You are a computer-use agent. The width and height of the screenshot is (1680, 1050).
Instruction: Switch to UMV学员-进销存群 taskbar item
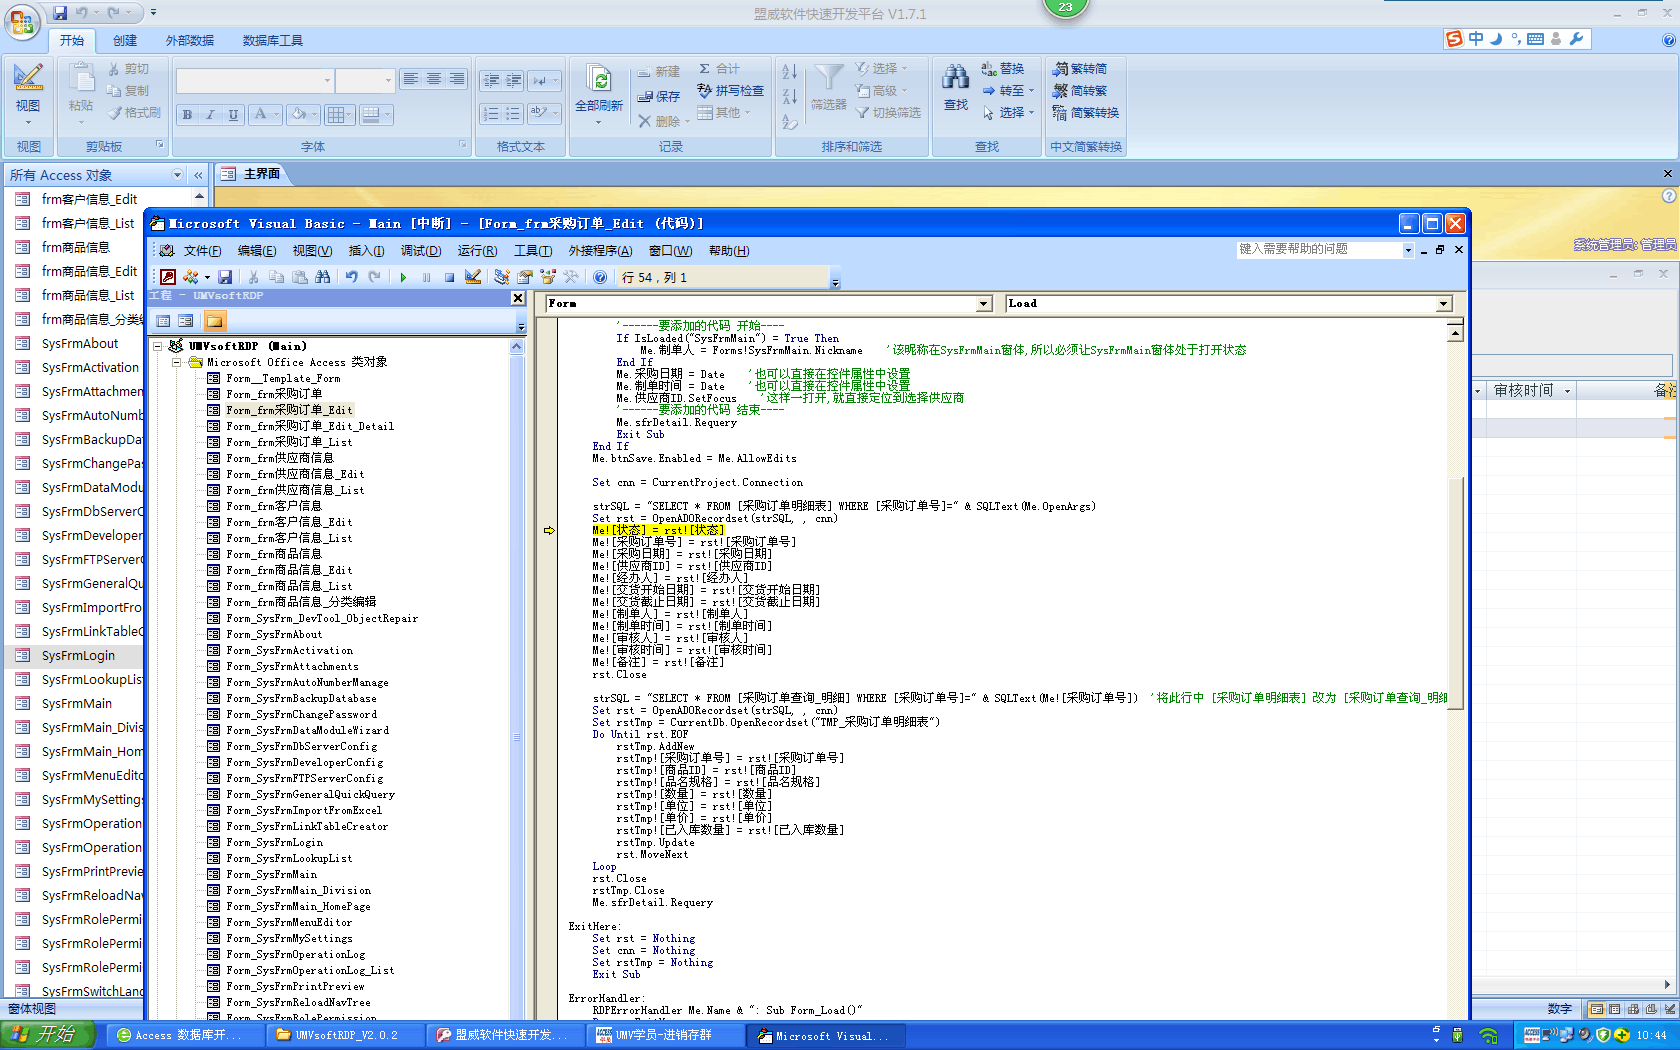[x=664, y=1035]
